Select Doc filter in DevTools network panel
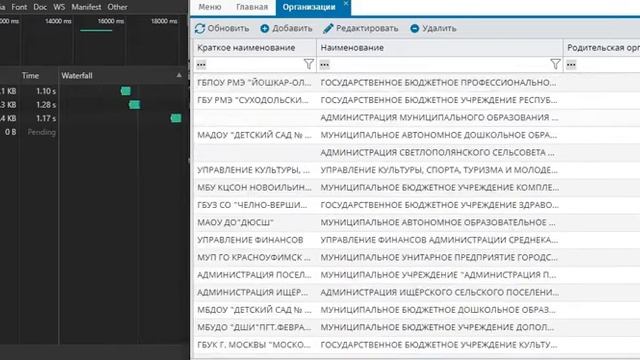 40,7
